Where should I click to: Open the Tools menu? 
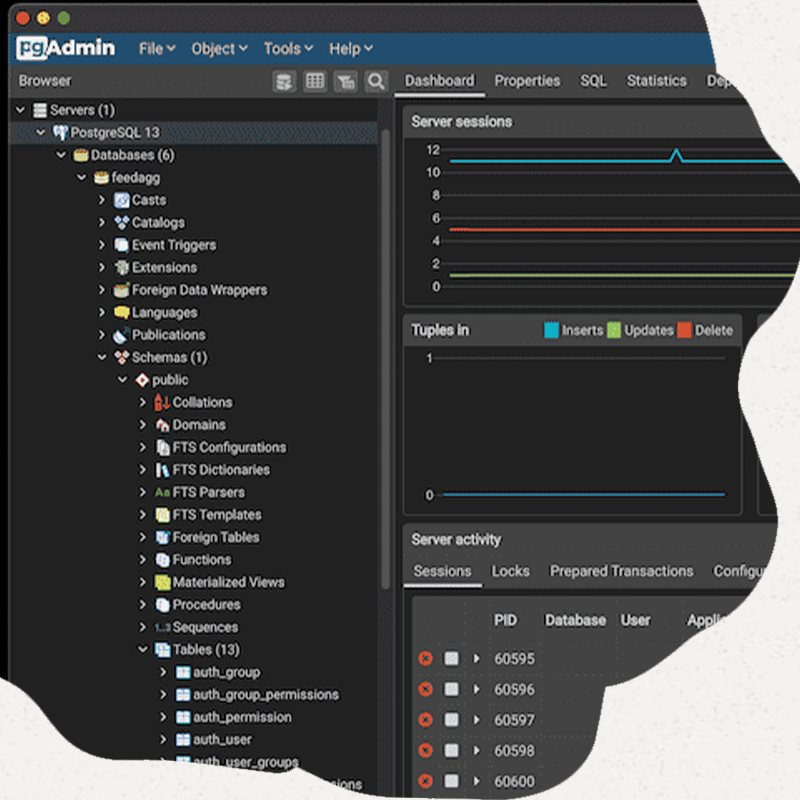coord(288,49)
